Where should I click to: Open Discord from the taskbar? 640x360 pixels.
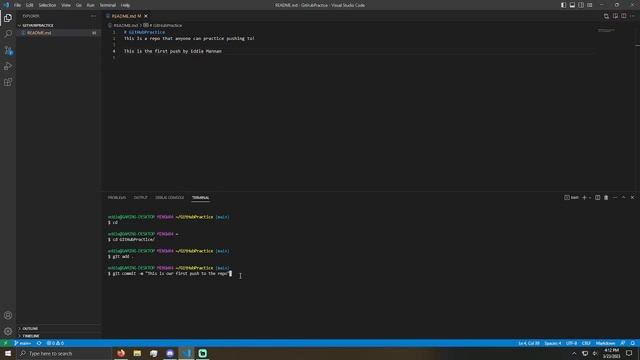coord(170,353)
